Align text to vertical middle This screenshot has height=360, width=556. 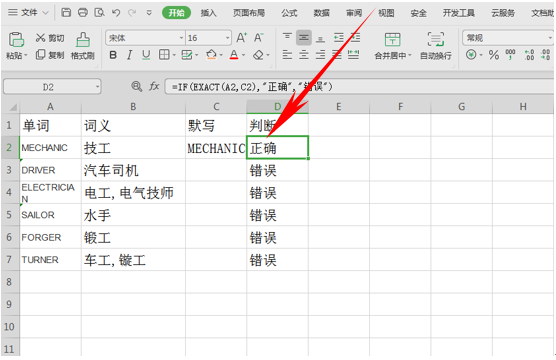(304, 38)
